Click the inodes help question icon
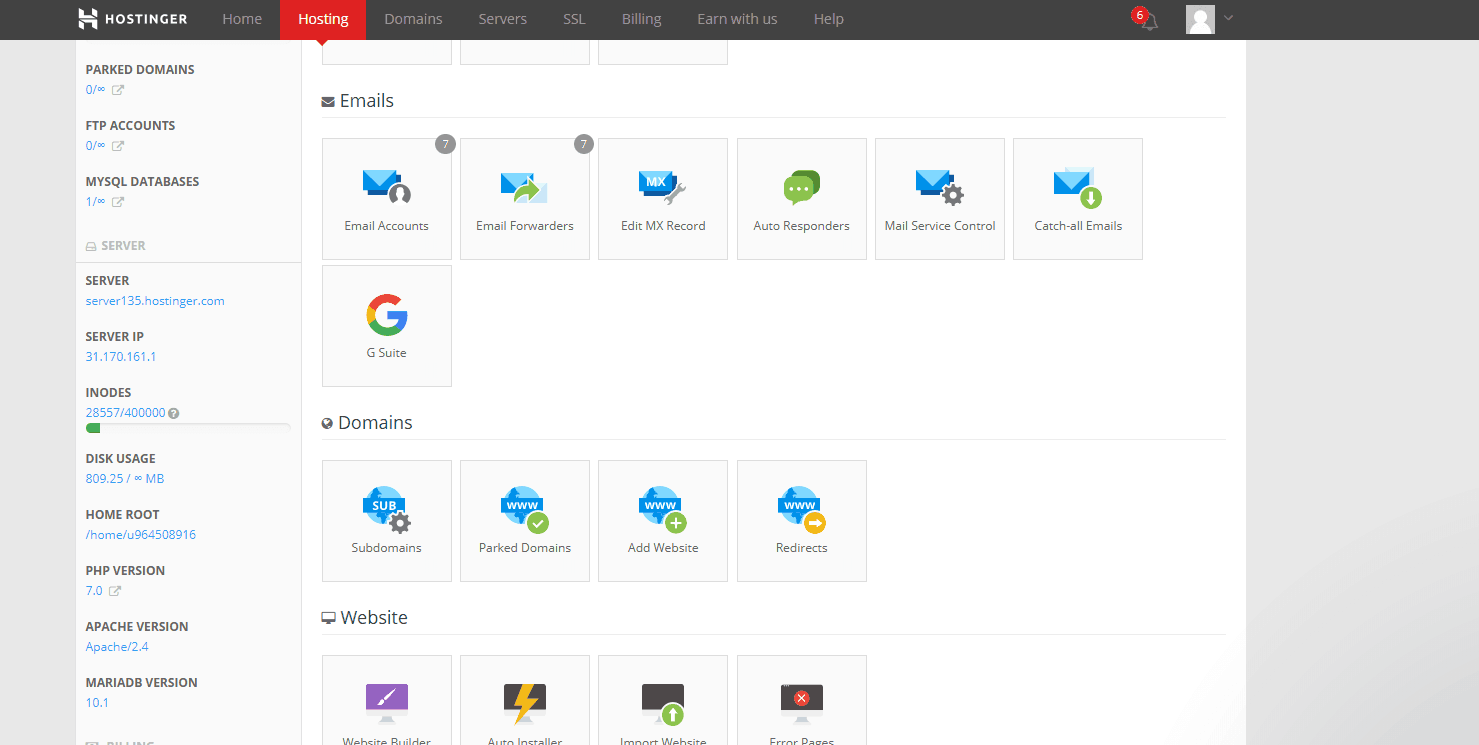The height and width of the screenshot is (745, 1479). 174,413
